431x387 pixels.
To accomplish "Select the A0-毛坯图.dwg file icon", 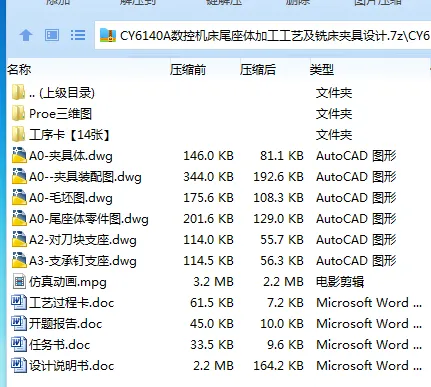I will (x=19, y=197).
